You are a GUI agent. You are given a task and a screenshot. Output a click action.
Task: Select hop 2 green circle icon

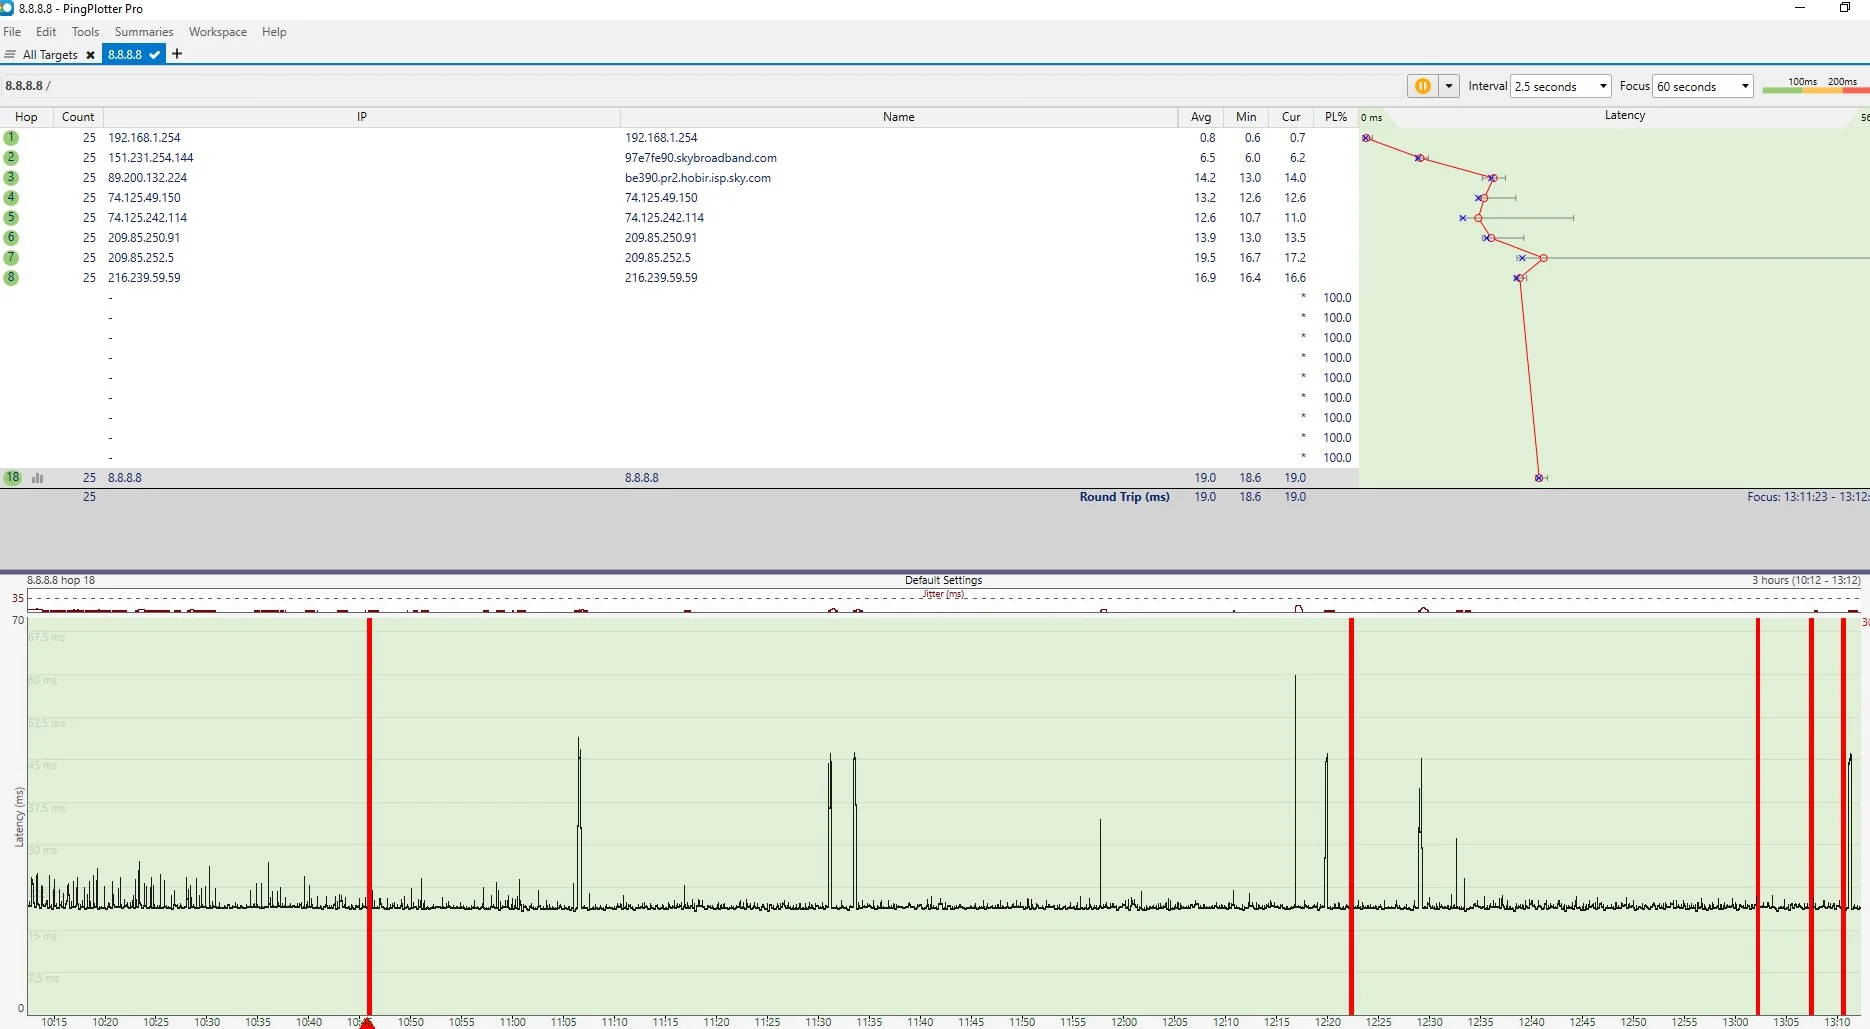tap(11, 158)
